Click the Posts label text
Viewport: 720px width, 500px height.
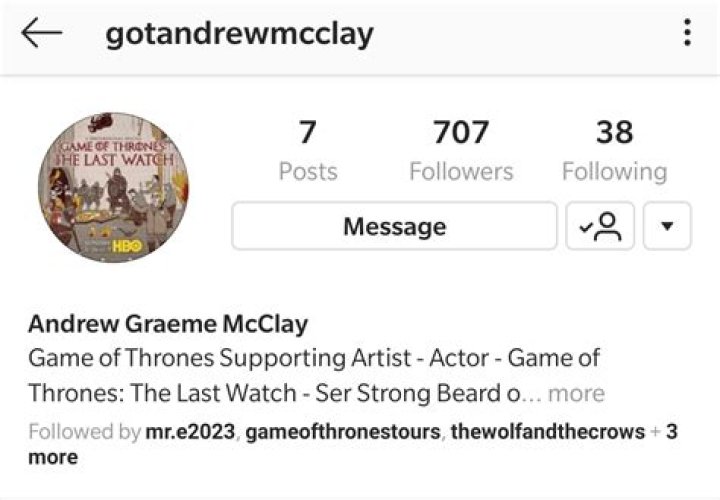pos(308,172)
